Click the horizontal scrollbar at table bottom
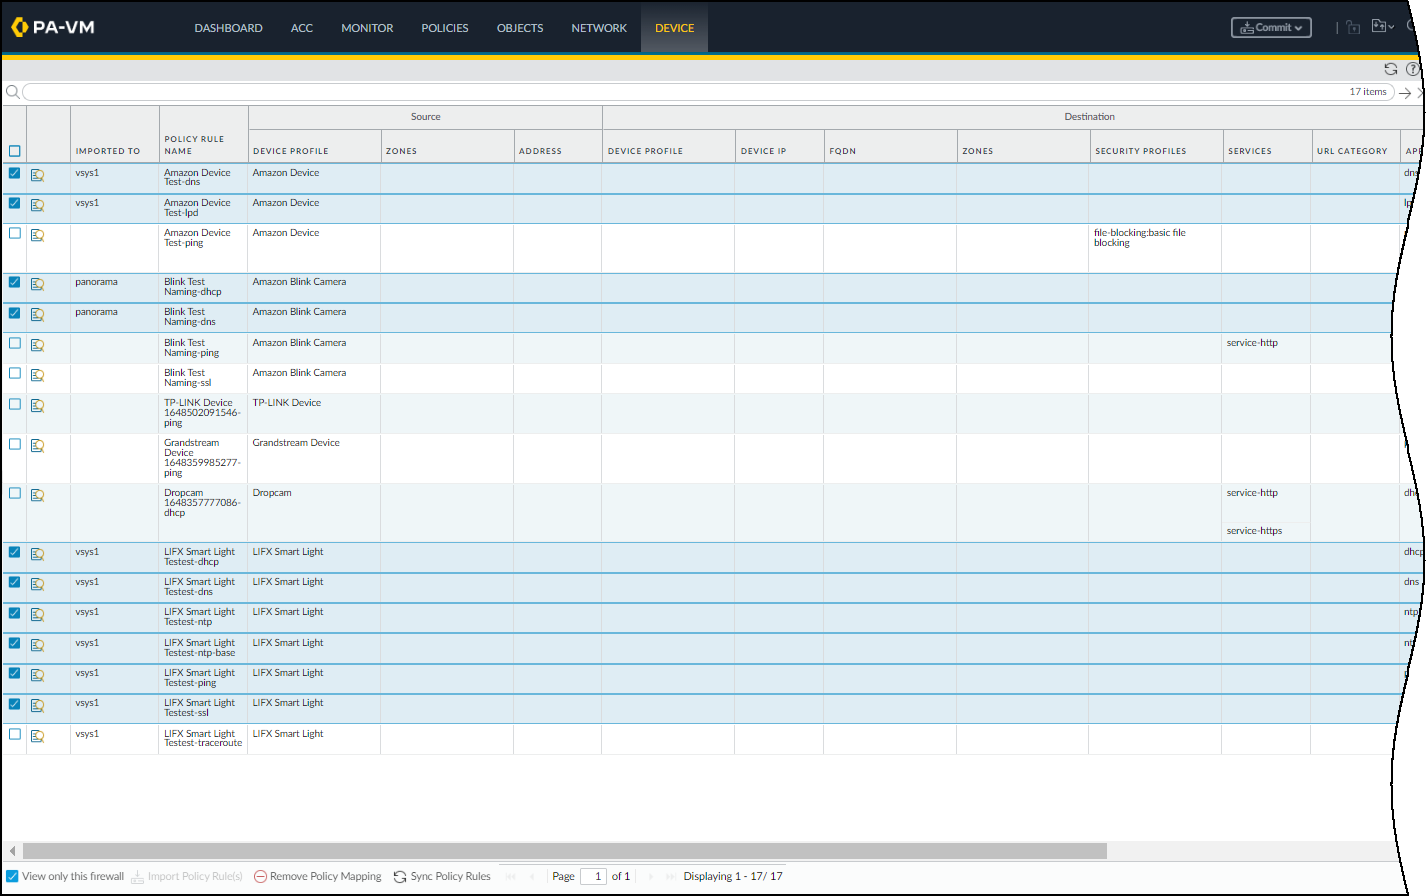 click(x=564, y=851)
